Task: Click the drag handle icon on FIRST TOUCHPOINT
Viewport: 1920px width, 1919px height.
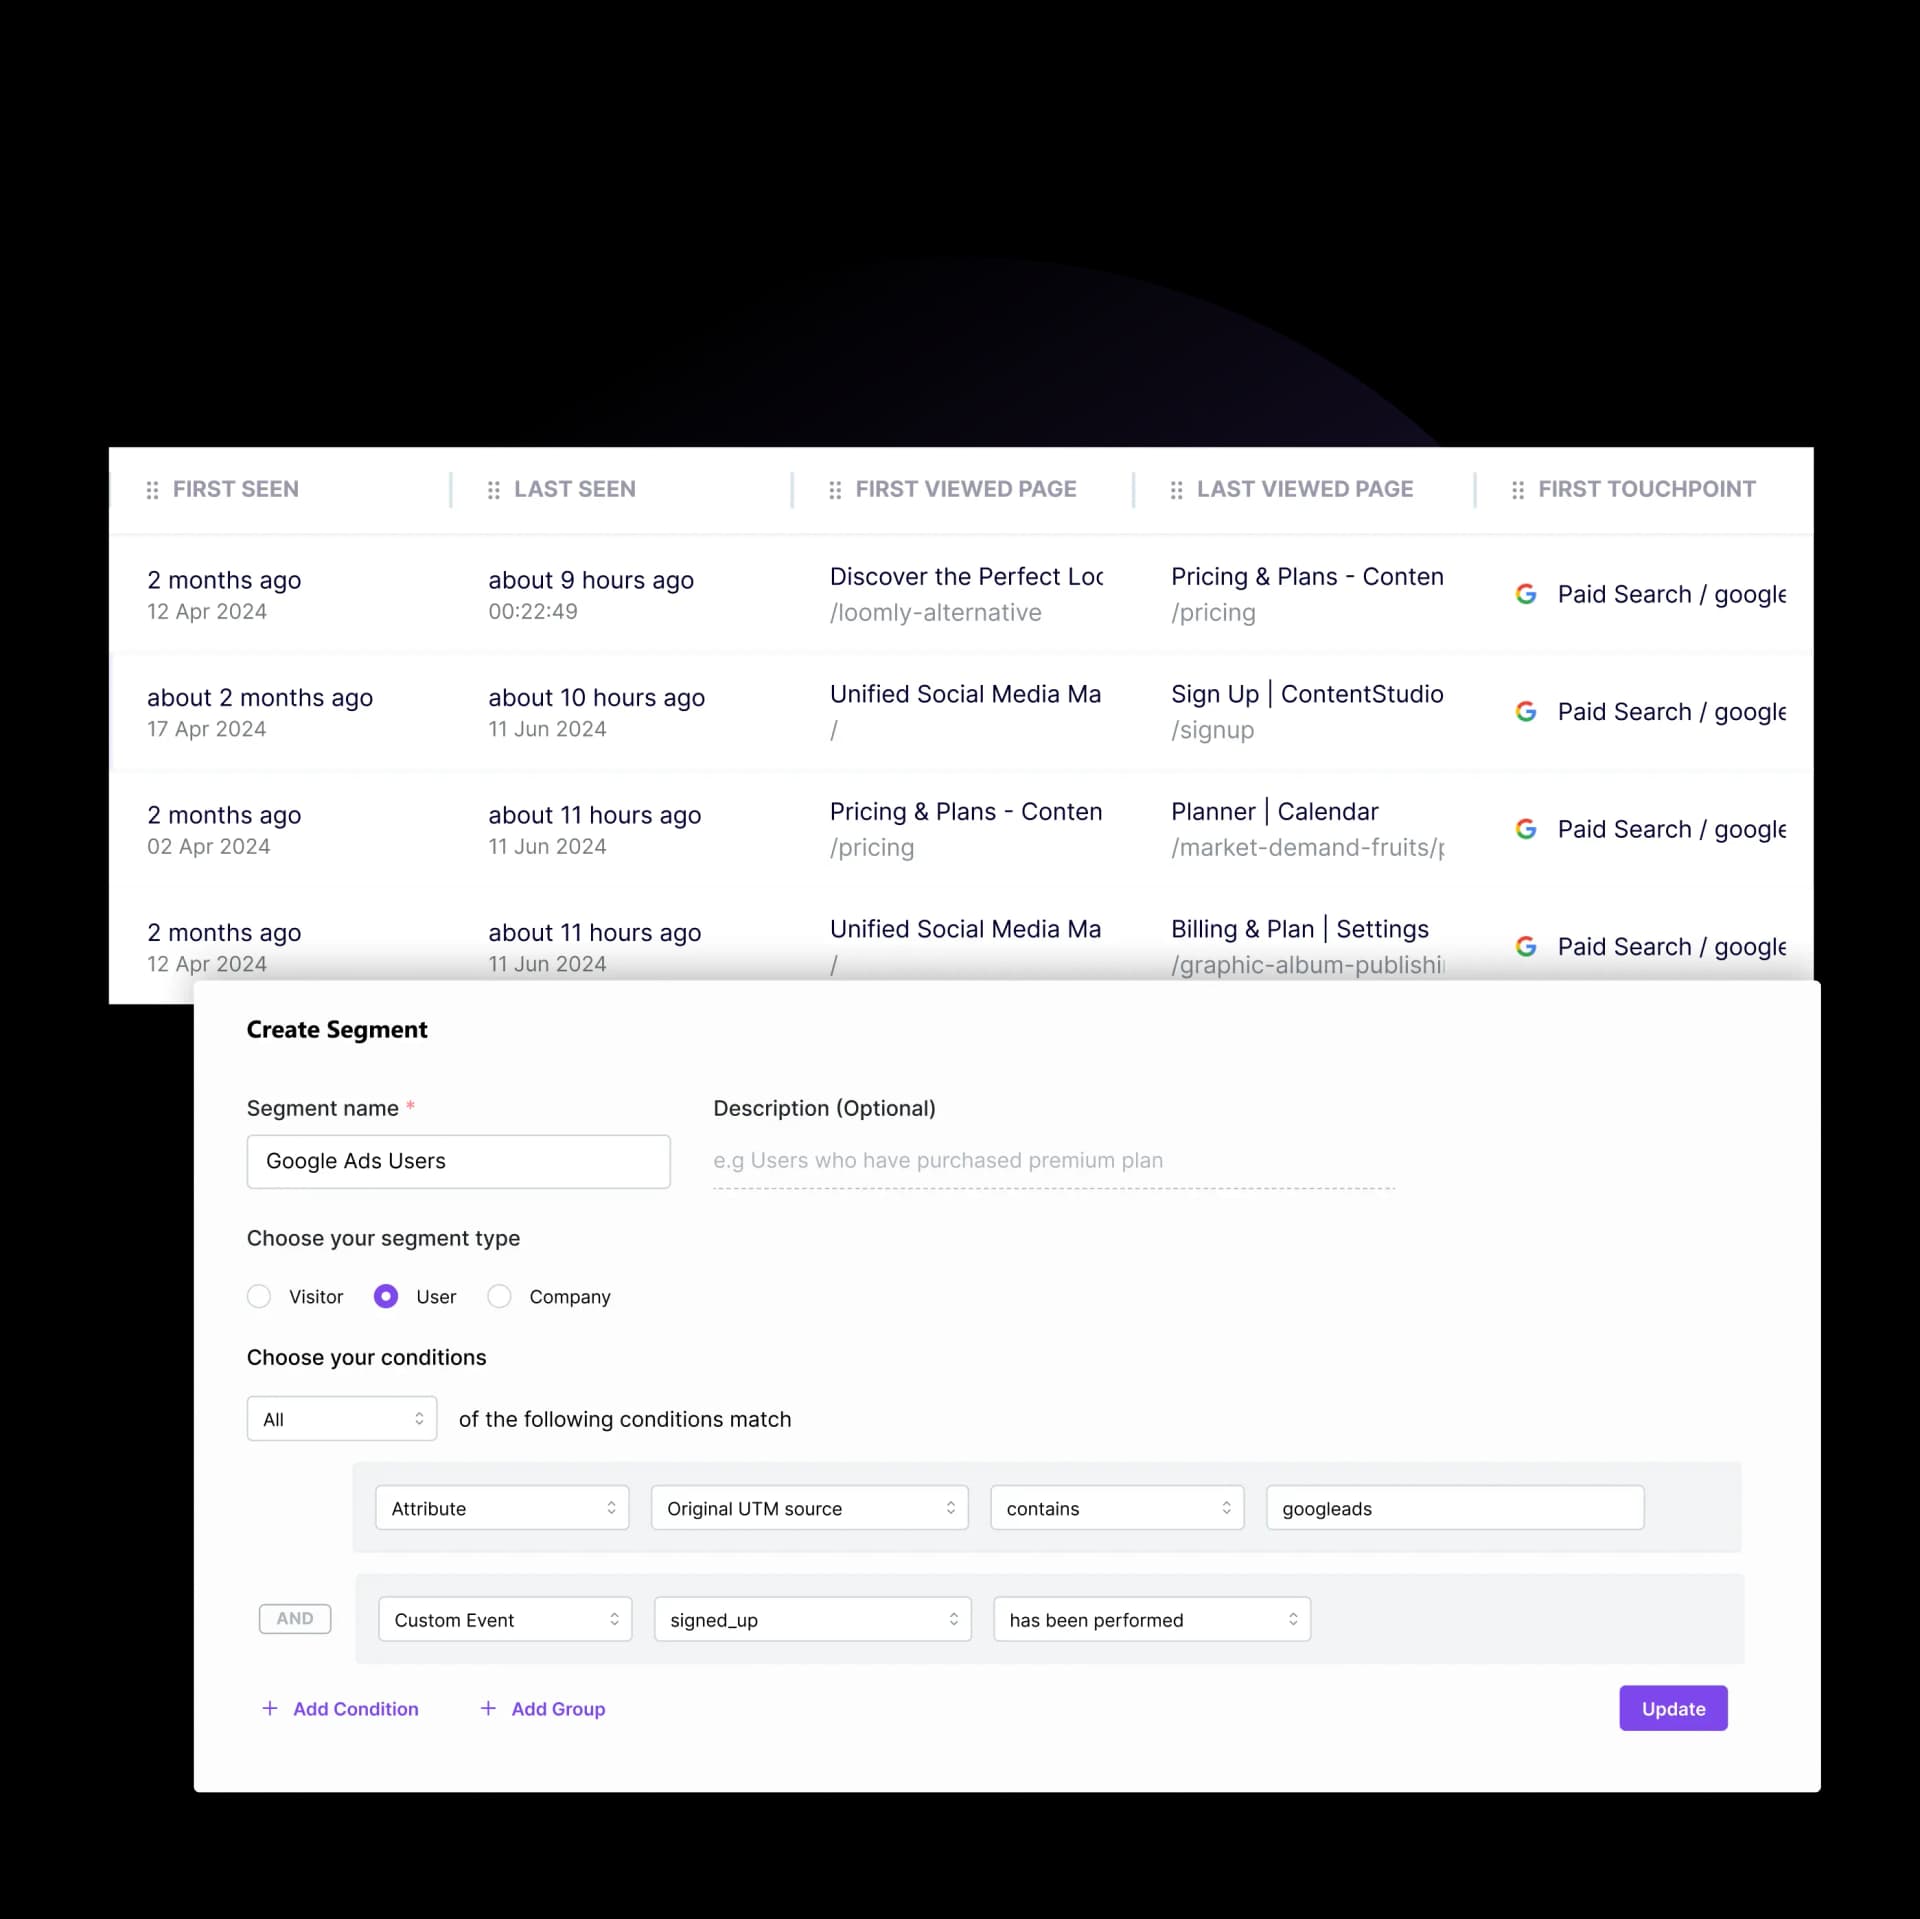Action: (x=1516, y=489)
